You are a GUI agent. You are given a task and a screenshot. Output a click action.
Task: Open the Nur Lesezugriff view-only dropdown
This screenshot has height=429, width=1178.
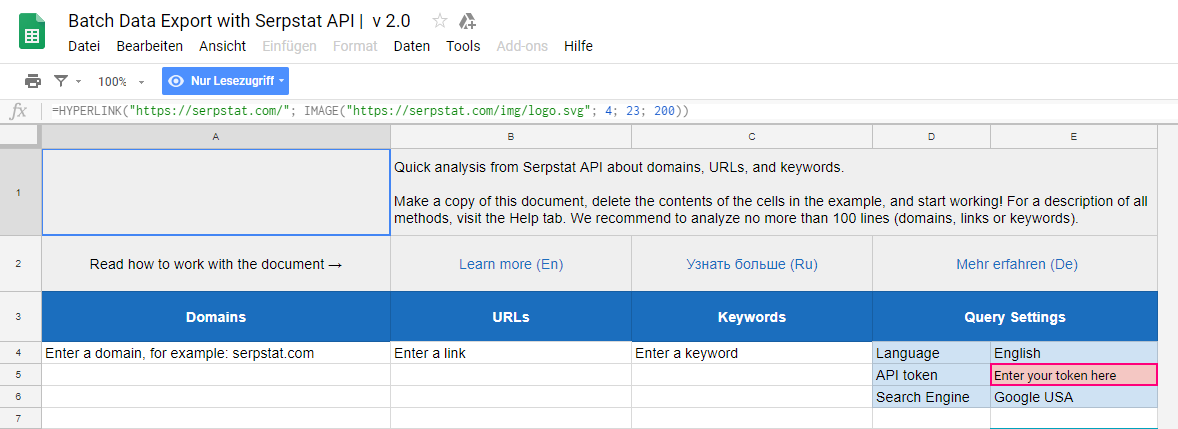click(225, 81)
